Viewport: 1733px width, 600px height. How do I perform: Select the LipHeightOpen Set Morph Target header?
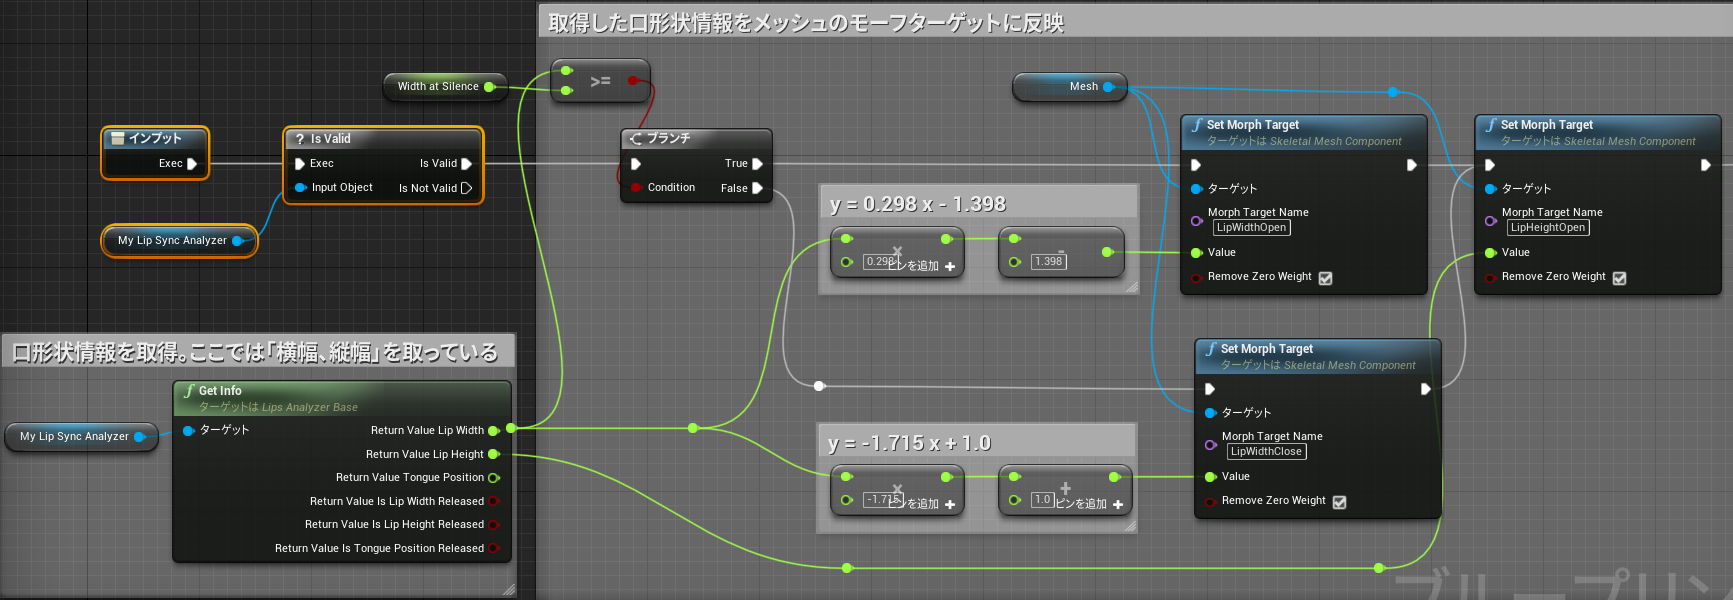(x=1597, y=132)
